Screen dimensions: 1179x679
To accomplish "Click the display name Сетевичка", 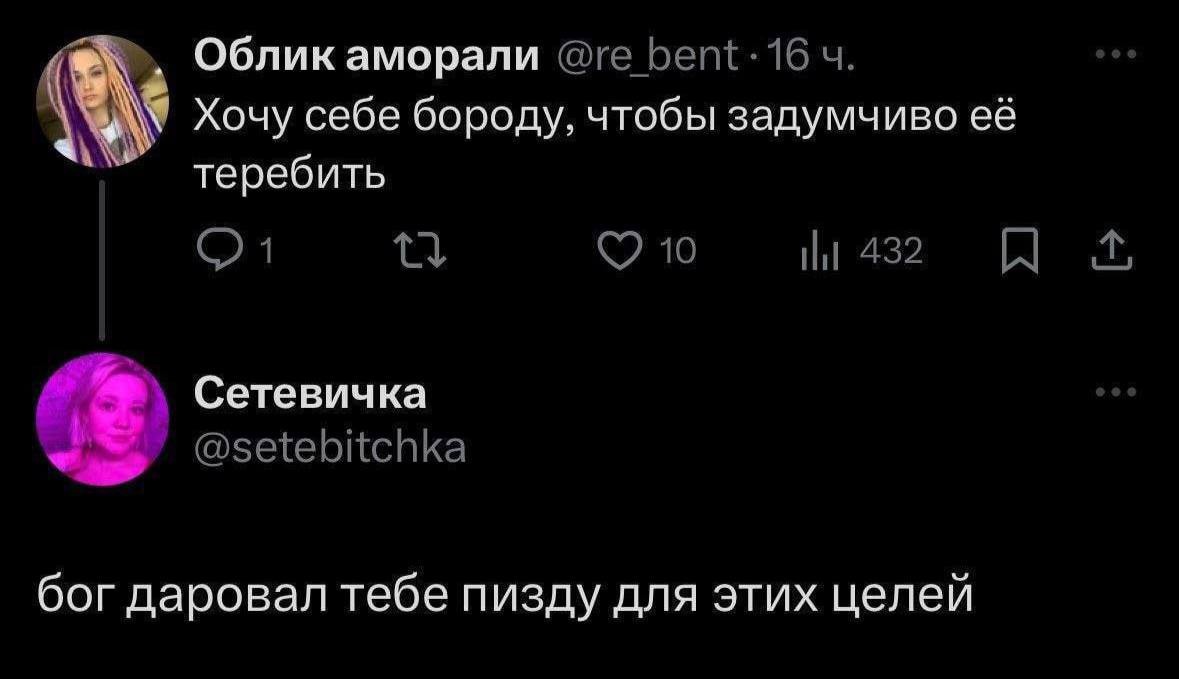I will click(309, 393).
